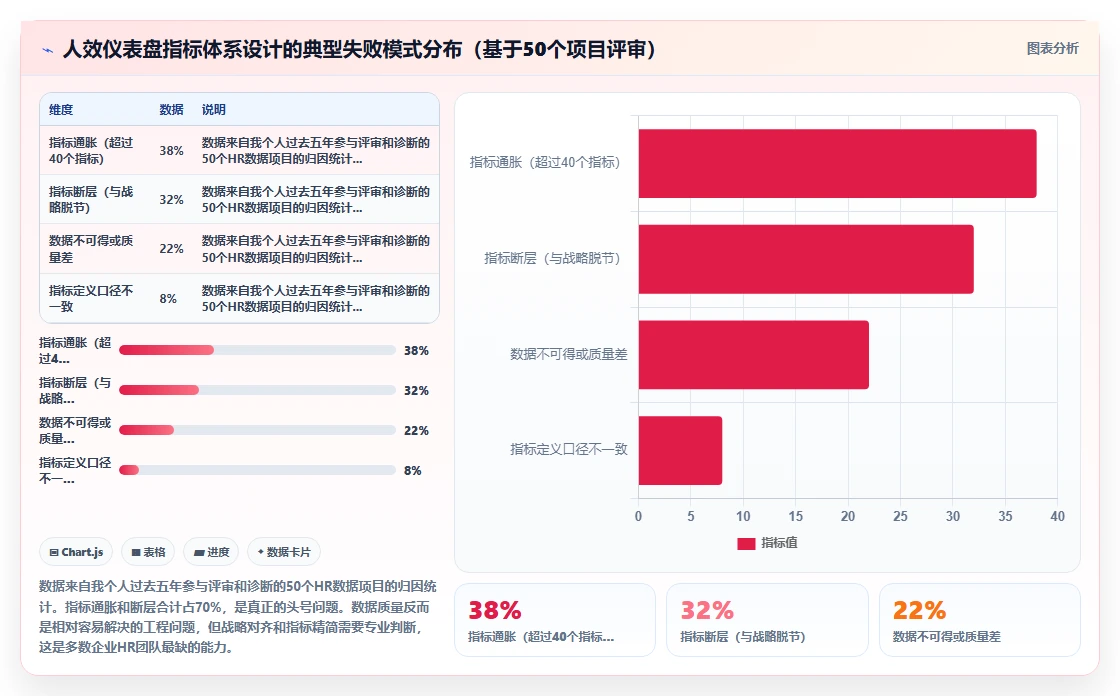Click the 数据不可得或质量差 bar in chart
Viewport: 1120px width, 696px height.
[x=754, y=354]
